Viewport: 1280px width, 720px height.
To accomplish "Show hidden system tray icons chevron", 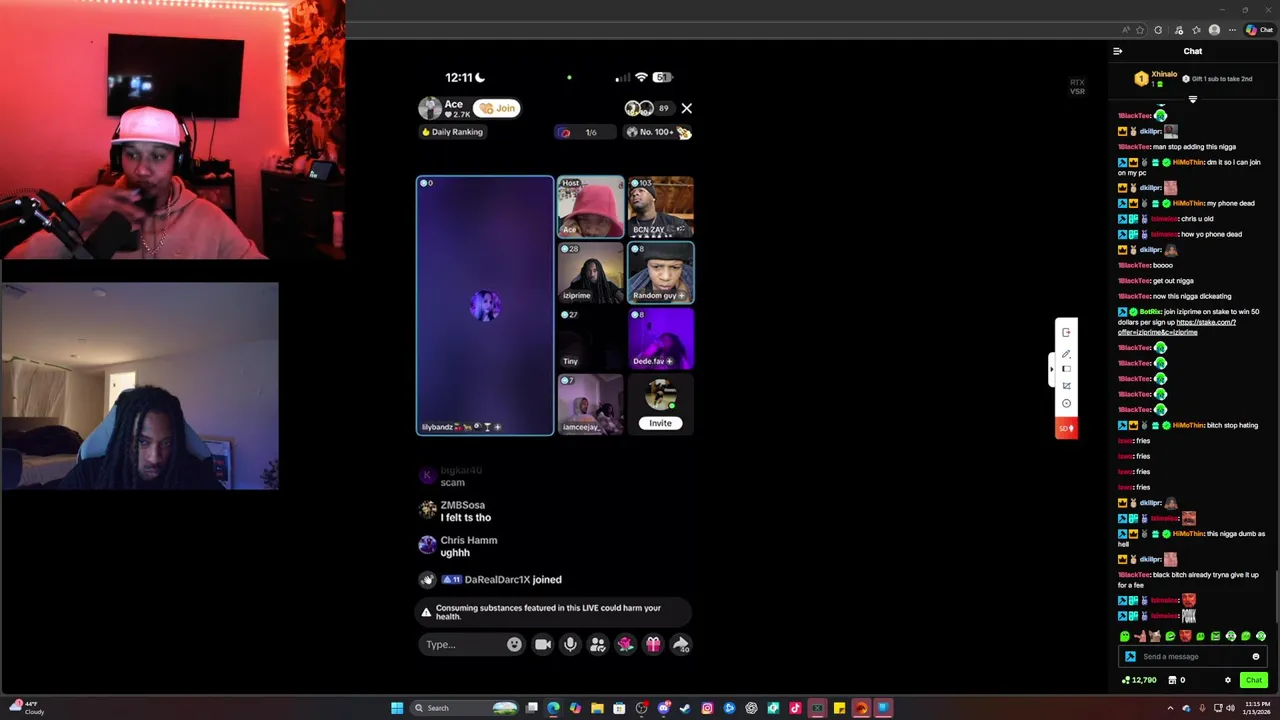I will pos(1170,708).
